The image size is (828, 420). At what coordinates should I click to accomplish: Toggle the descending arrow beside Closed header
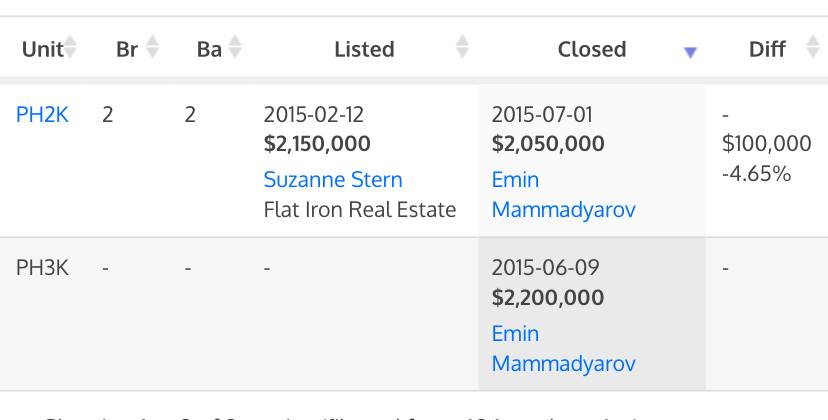point(690,52)
